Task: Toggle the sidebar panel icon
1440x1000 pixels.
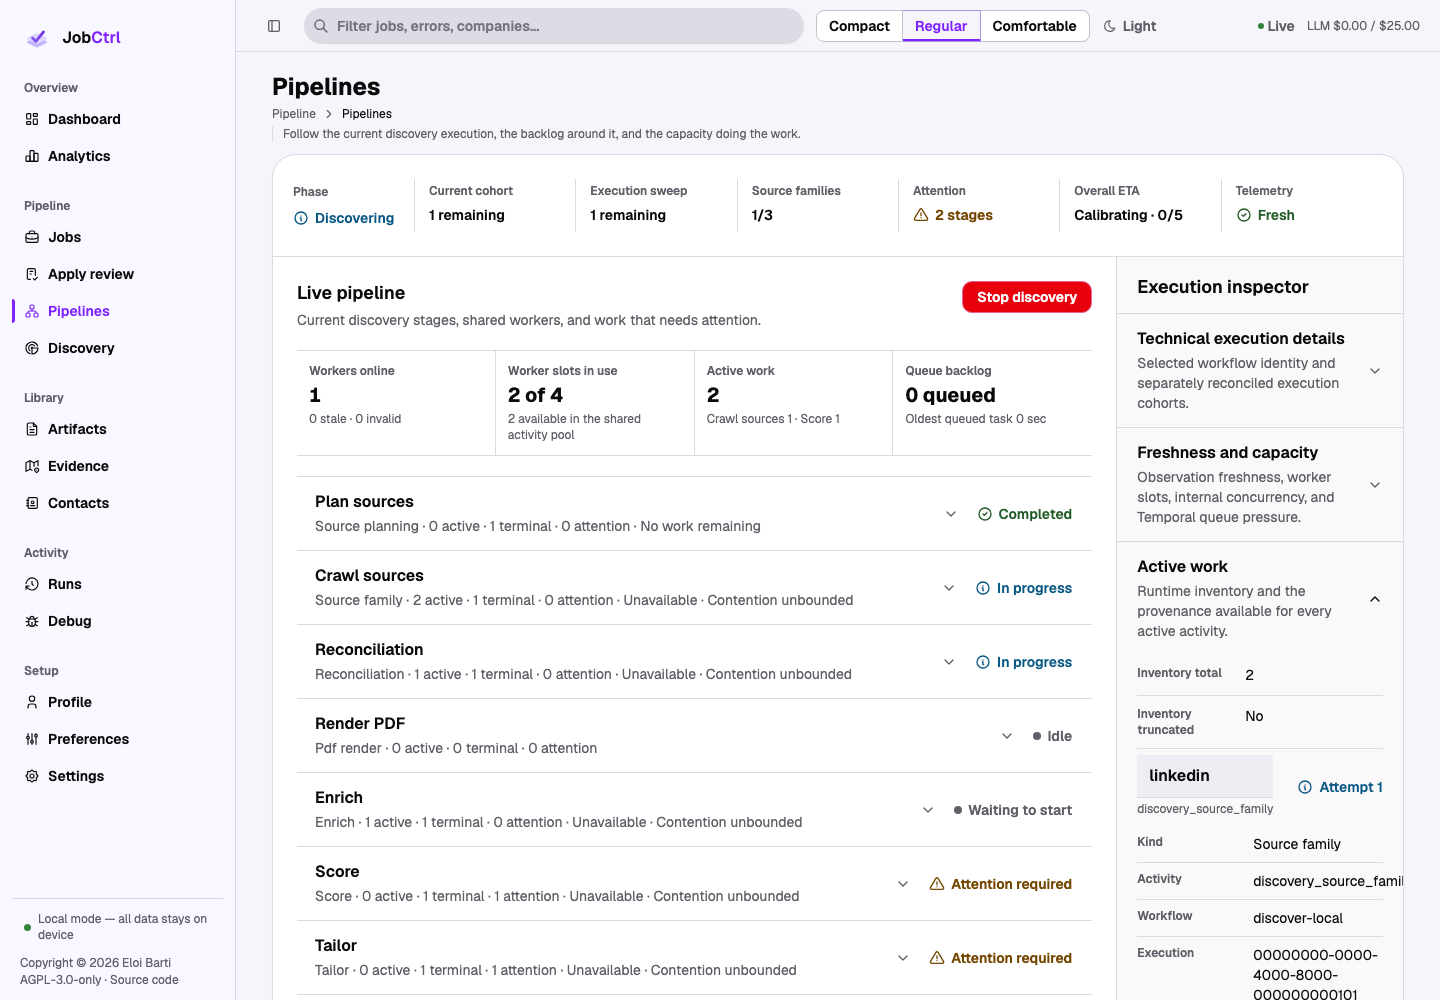Action: click(274, 26)
